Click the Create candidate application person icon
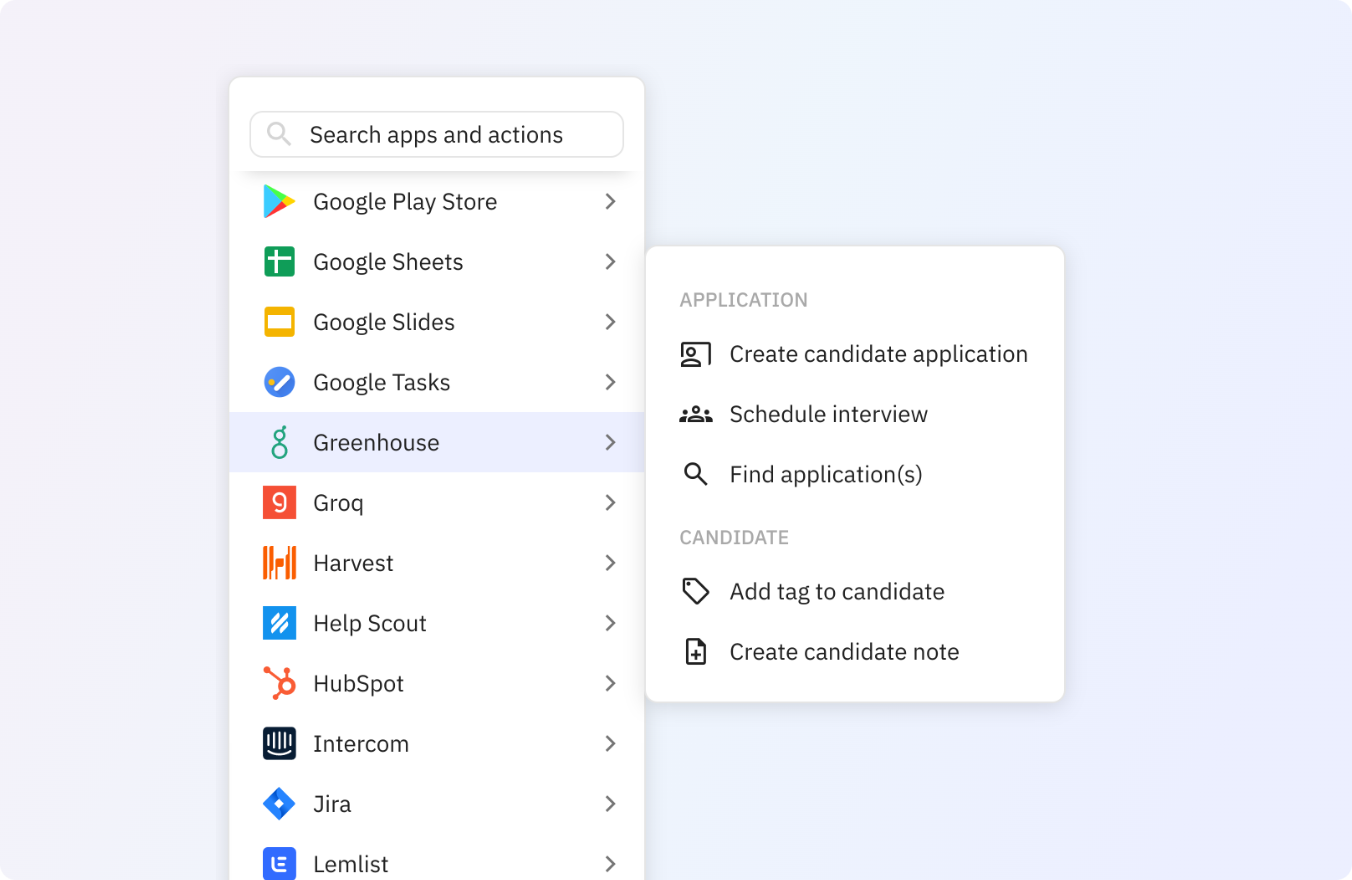This screenshot has width=1352, height=880. 695,354
